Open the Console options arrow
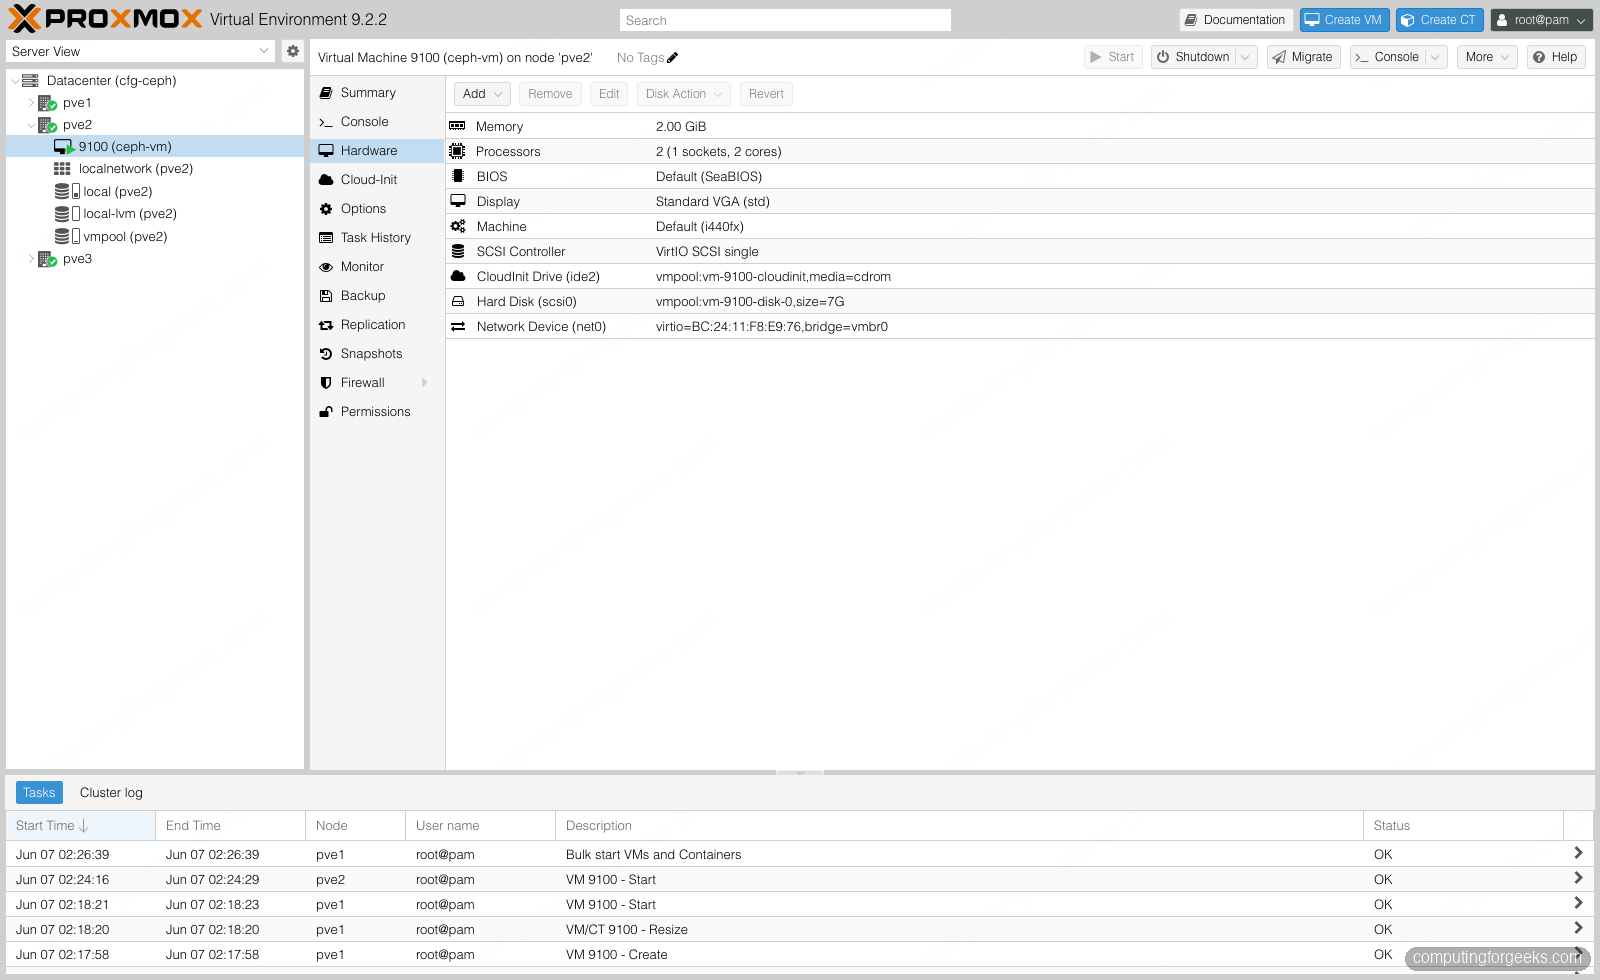 pos(1436,57)
